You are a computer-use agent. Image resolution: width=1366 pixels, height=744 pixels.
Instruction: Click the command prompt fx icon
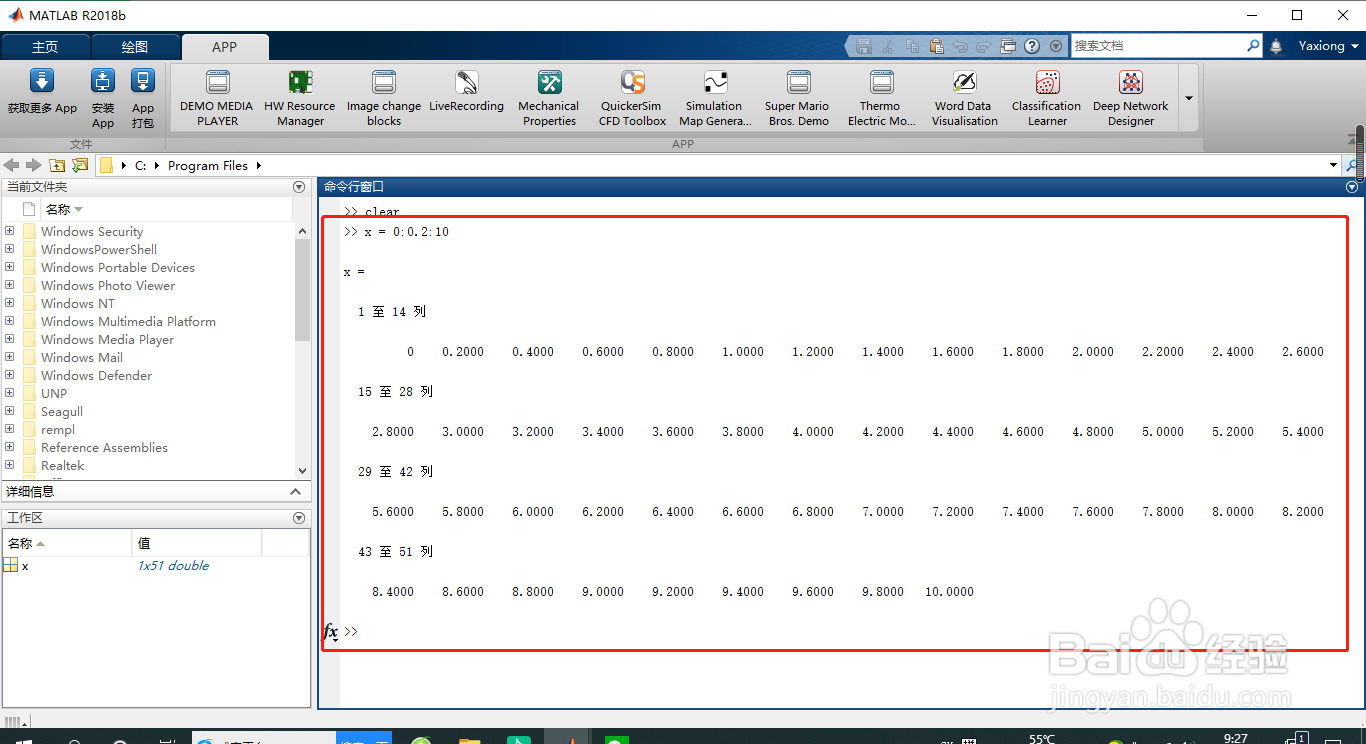coord(330,632)
